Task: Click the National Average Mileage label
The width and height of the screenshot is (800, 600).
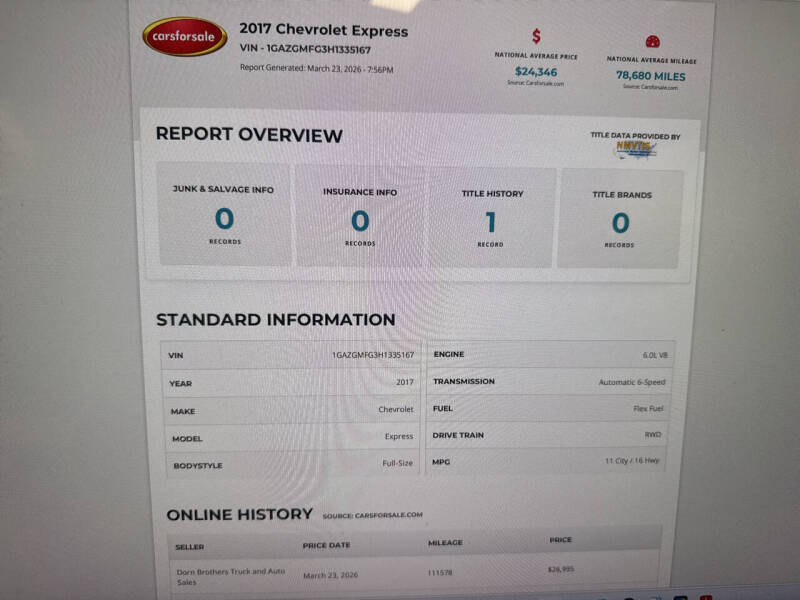Action: [651, 60]
